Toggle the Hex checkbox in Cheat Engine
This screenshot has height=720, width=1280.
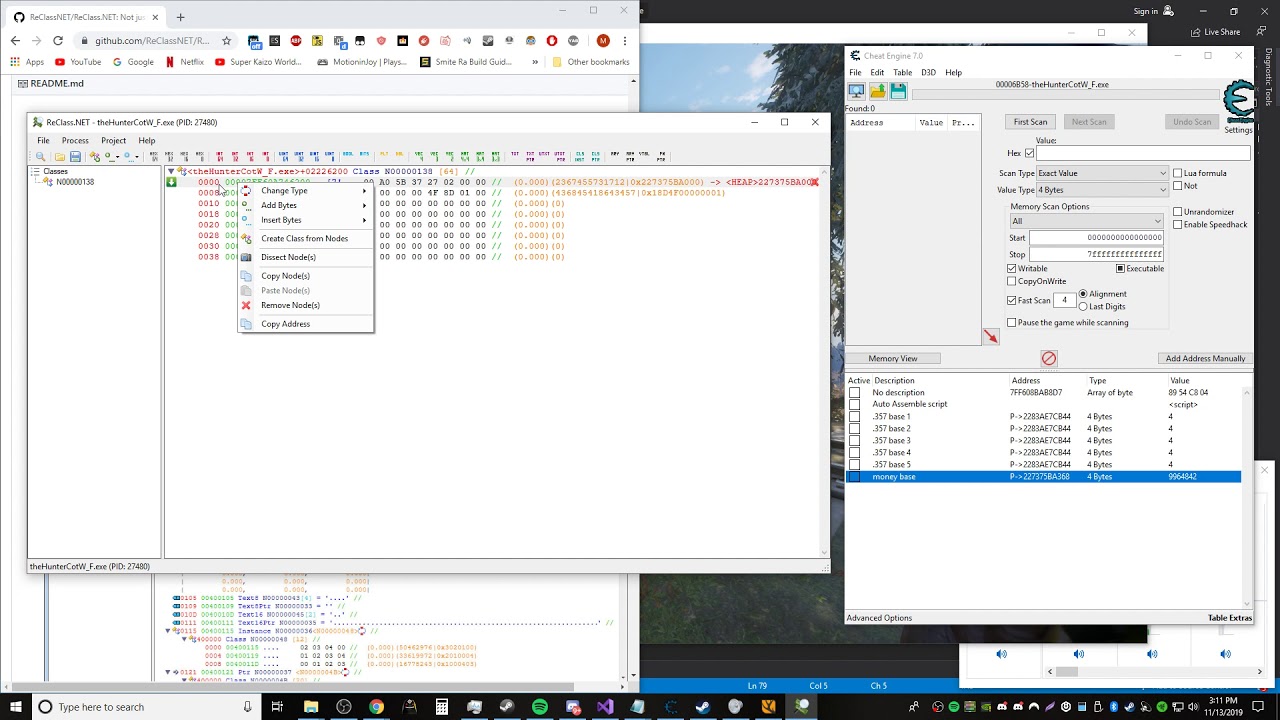click(x=1029, y=153)
